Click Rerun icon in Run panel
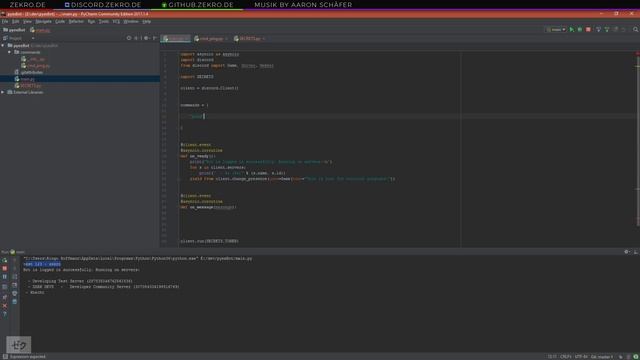This screenshot has height=360, width=640. click(4, 260)
